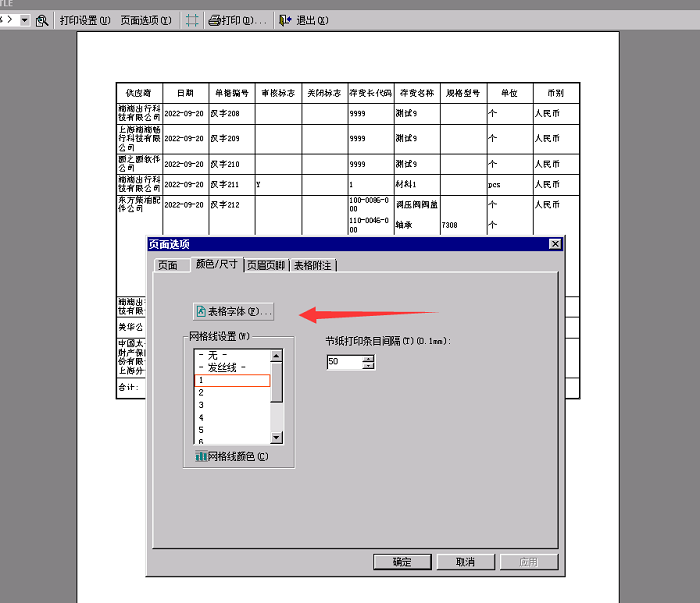
Task: Increase the 节纸打印条目间隔 spinner value
Action: click(368, 358)
